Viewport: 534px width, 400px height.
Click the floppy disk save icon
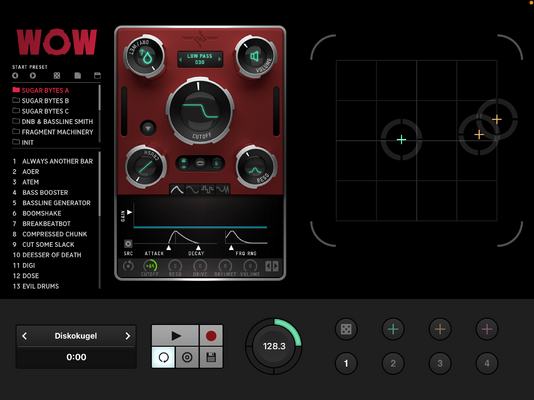pyautogui.click(x=211, y=357)
